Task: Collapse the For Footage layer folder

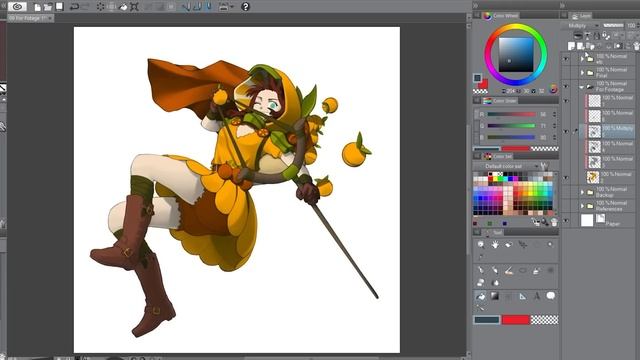Action: tap(582, 87)
